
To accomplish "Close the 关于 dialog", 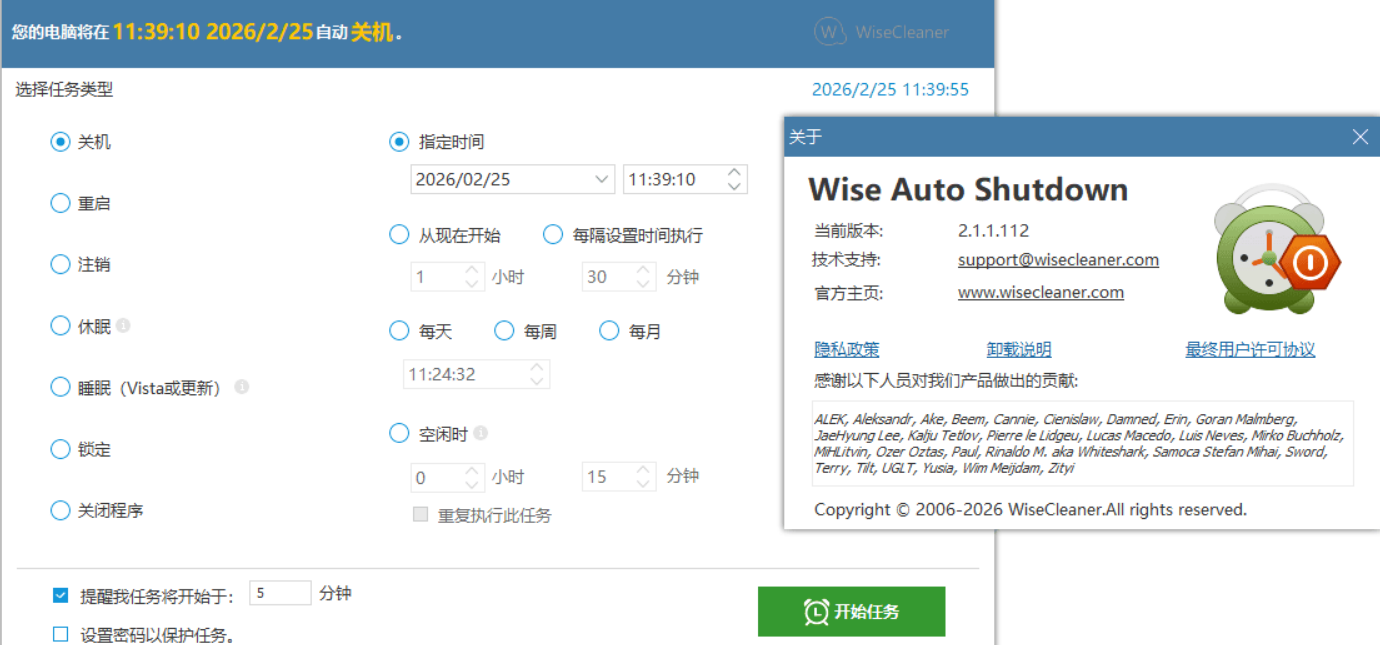I will coord(1360,137).
